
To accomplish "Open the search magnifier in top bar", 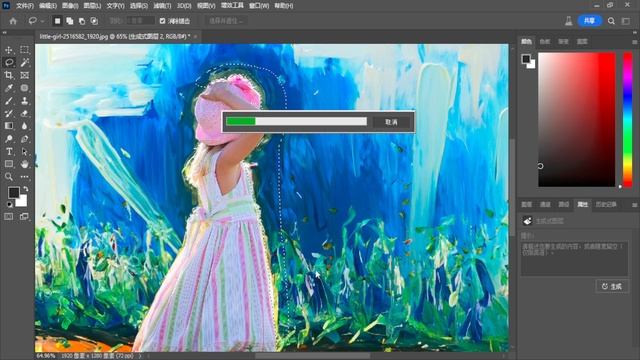I will click(x=611, y=21).
